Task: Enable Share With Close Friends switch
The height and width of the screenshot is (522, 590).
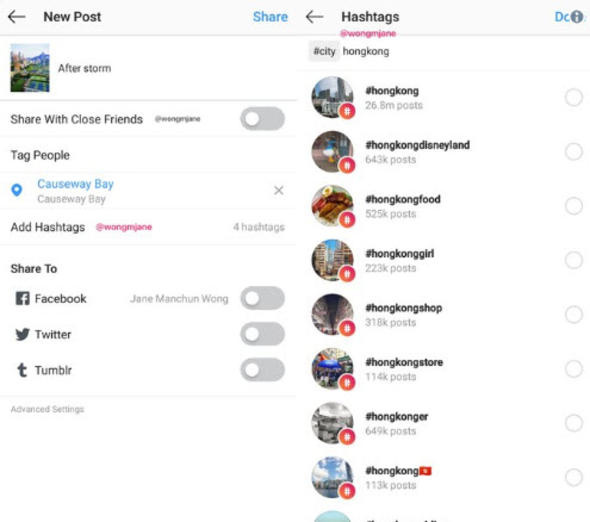Action: pyautogui.click(x=263, y=119)
